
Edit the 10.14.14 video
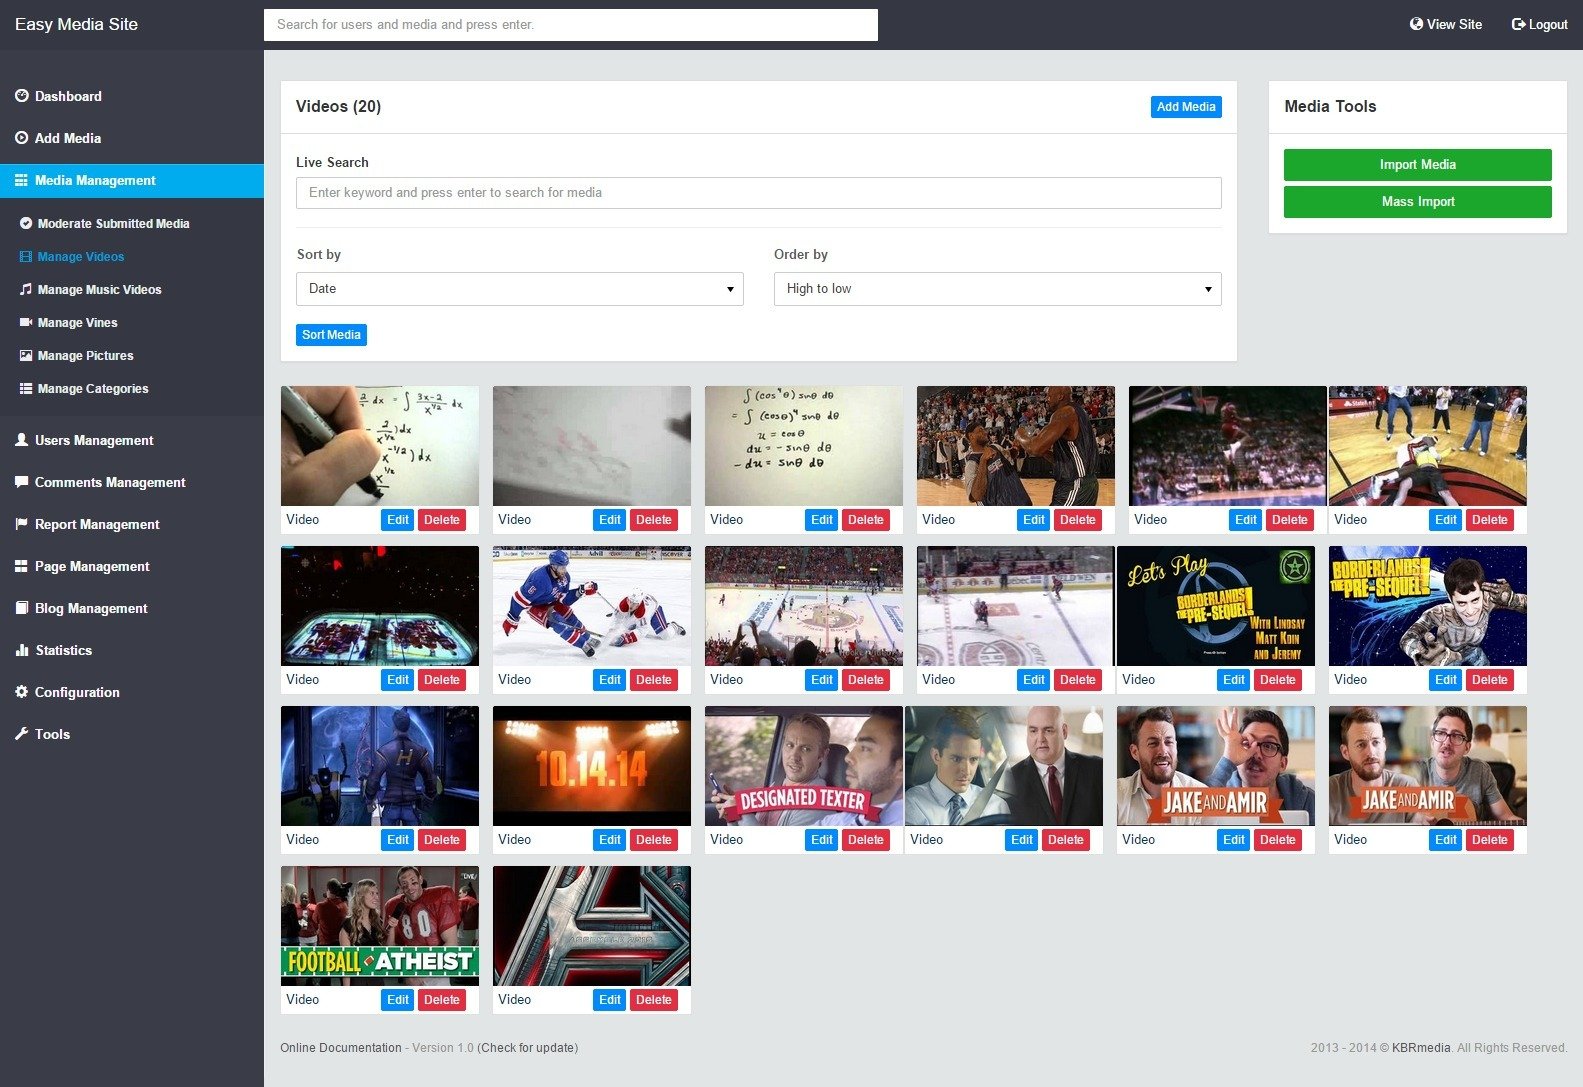click(610, 840)
